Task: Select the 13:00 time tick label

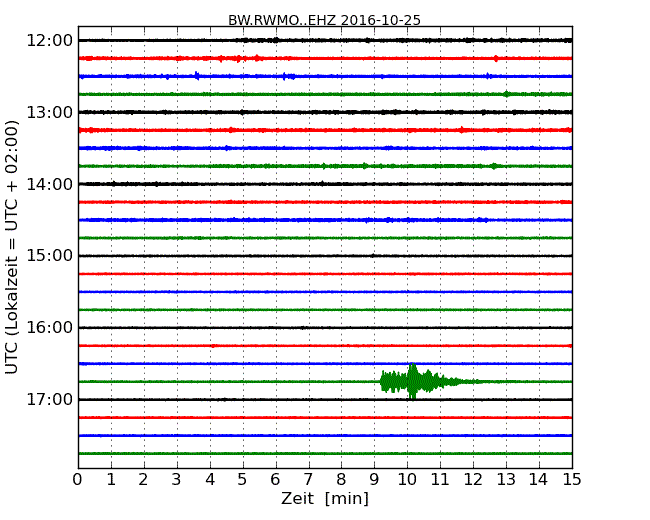Action: tap(50, 112)
